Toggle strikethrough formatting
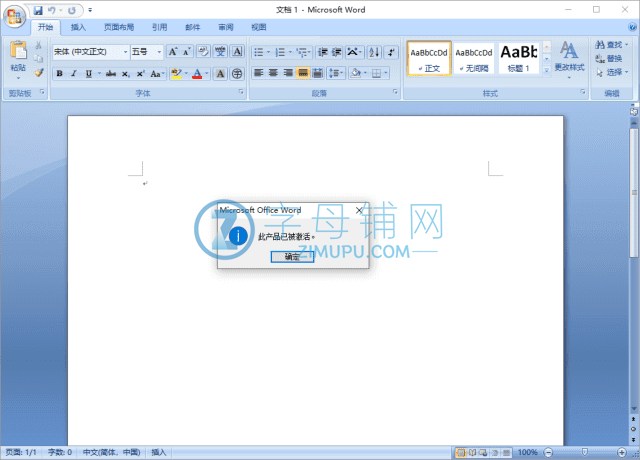 point(111,73)
